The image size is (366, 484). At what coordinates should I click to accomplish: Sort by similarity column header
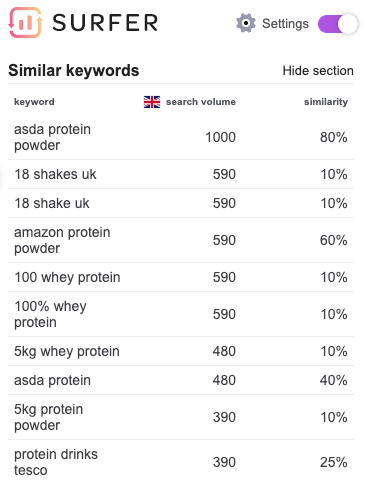(x=326, y=102)
